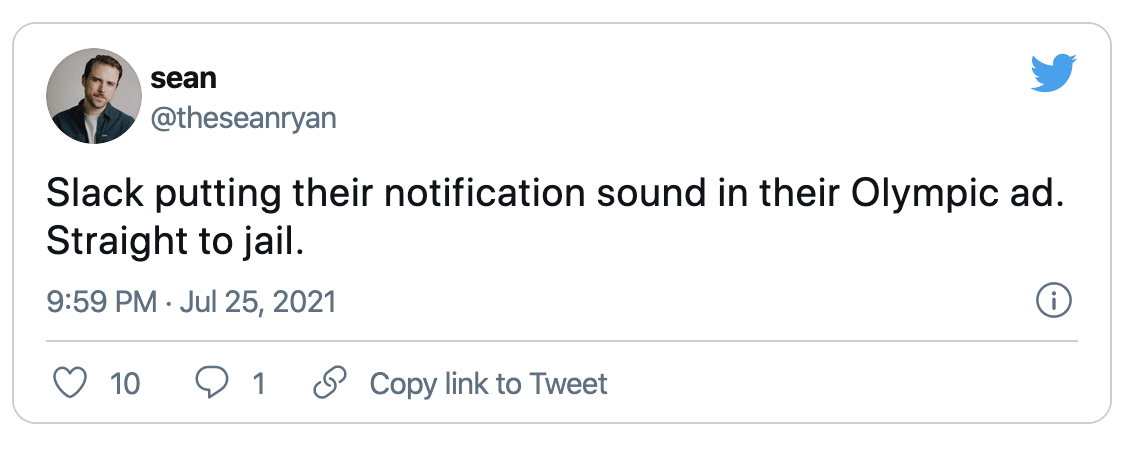Viewport: 1140px width, 450px height.
Task: Click the chain link icon
Action: point(329,383)
